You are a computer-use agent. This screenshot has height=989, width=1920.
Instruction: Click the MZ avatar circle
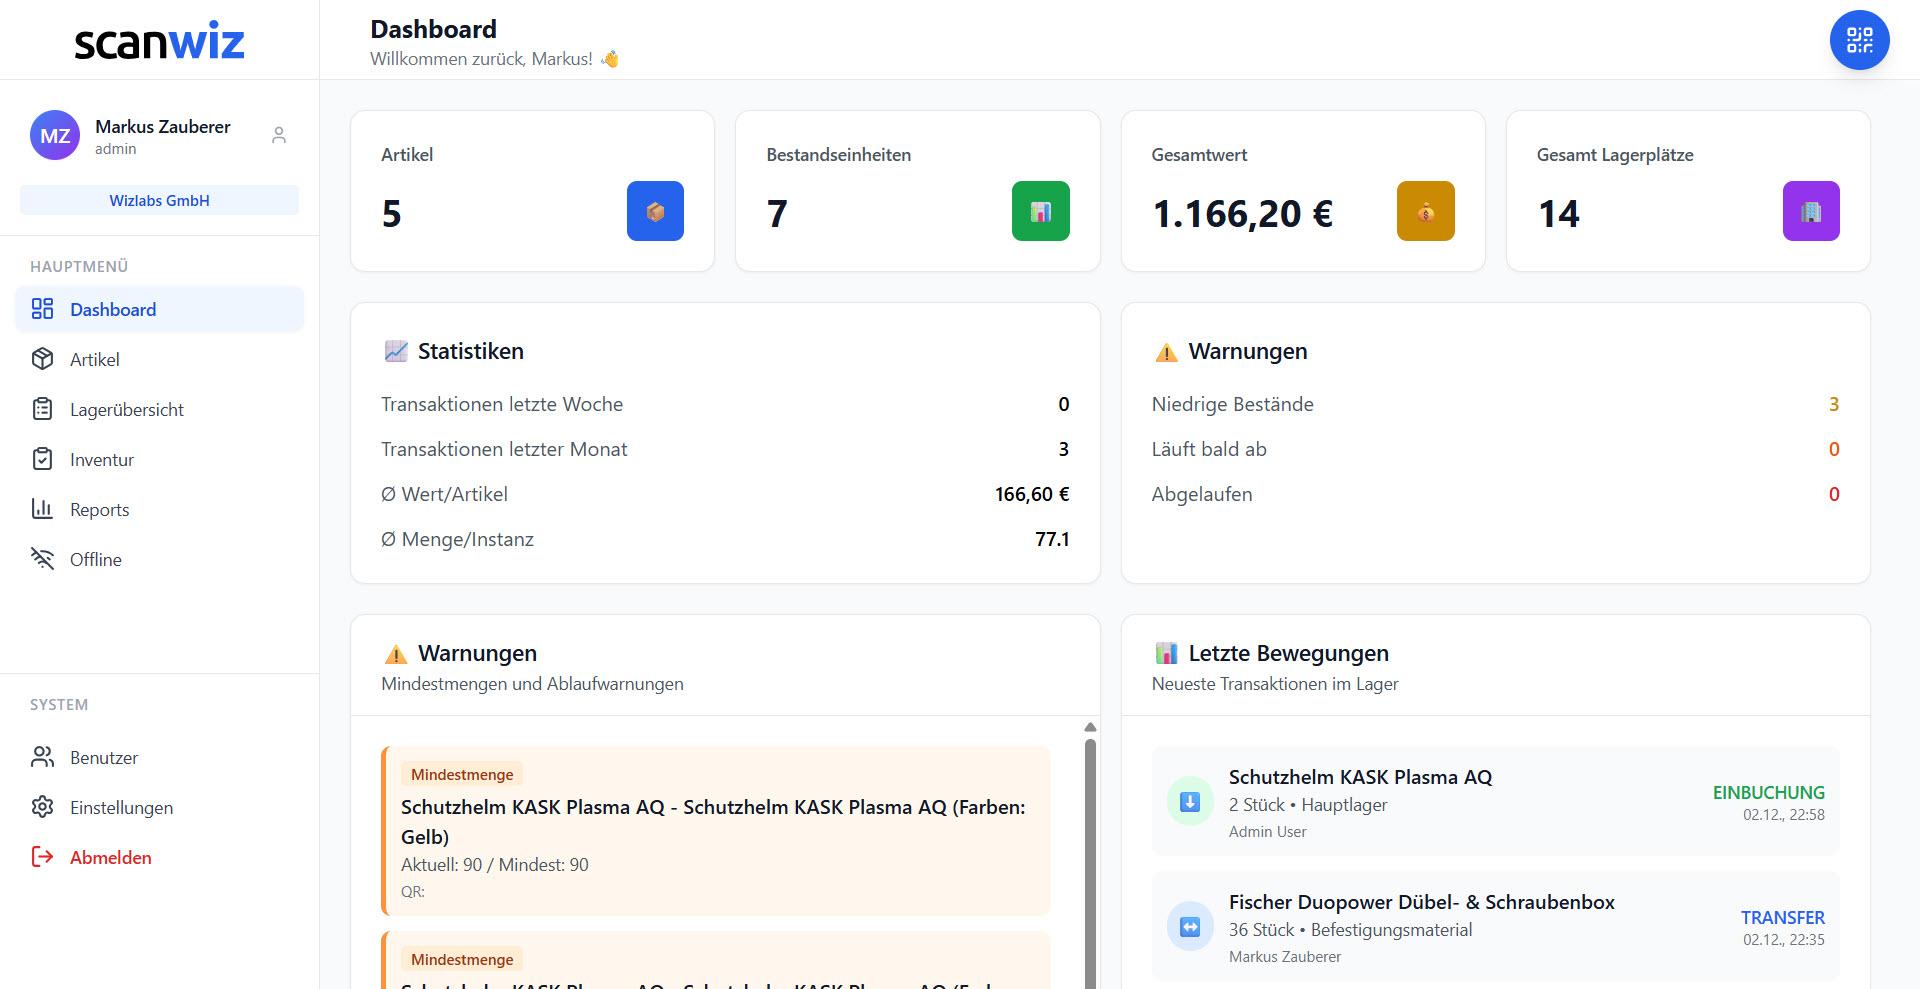click(x=55, y=134)
